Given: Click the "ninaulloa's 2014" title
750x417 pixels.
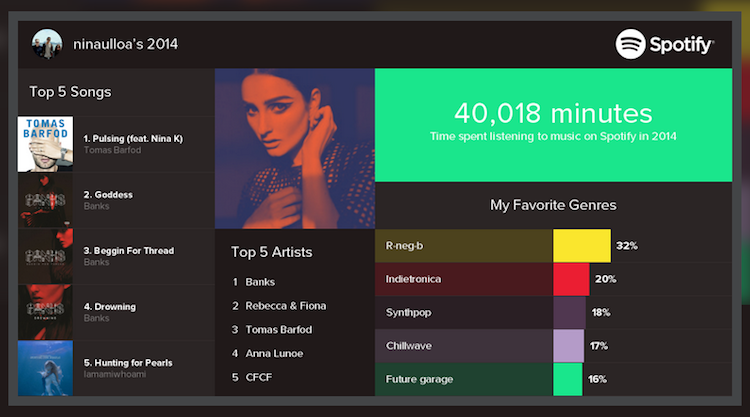Looking at the screenshot, I should pyautogui.click(x=125, y=44).
